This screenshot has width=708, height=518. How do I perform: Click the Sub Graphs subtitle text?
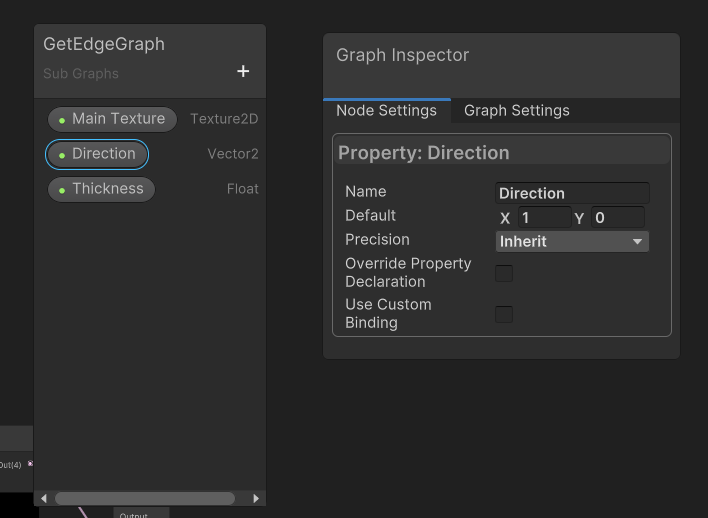[x=81, y=74]
